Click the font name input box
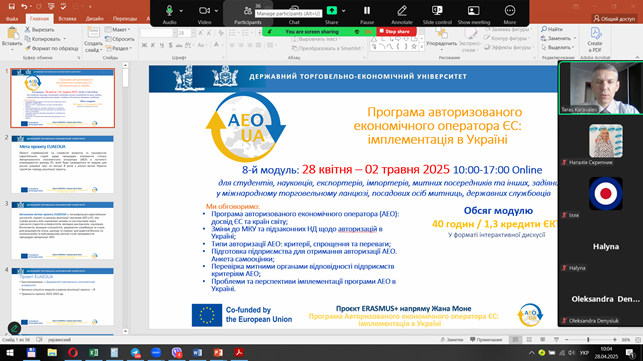The image size is (643, 361). [156, 33]
